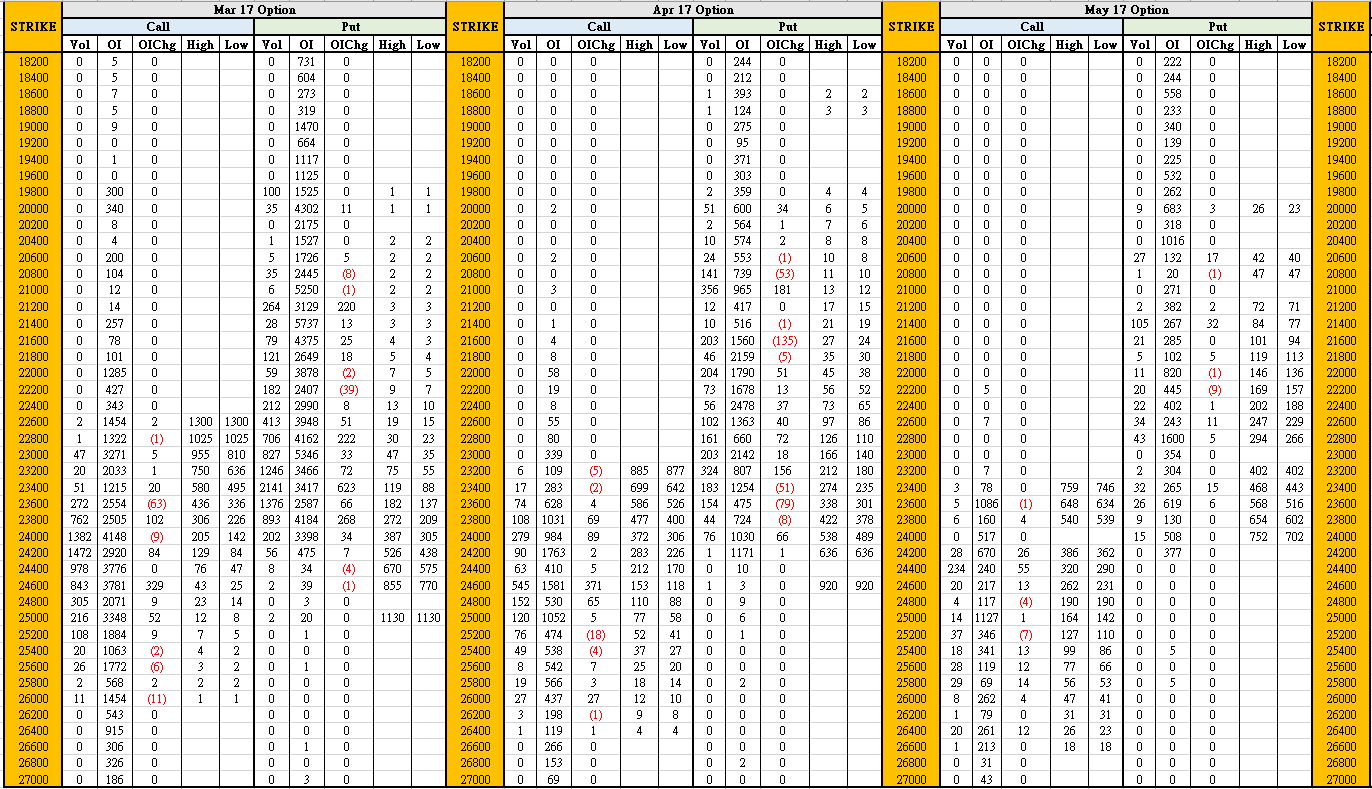
Task: Select Call header under Mar 17 Option
Action: click(x=158, y=27)
